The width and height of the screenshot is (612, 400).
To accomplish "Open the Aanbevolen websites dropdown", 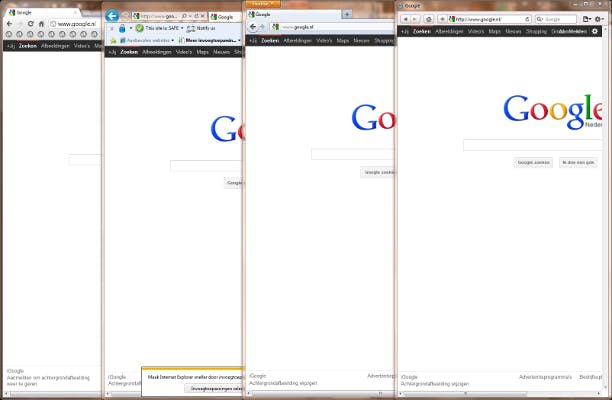I will click(147, 41).
